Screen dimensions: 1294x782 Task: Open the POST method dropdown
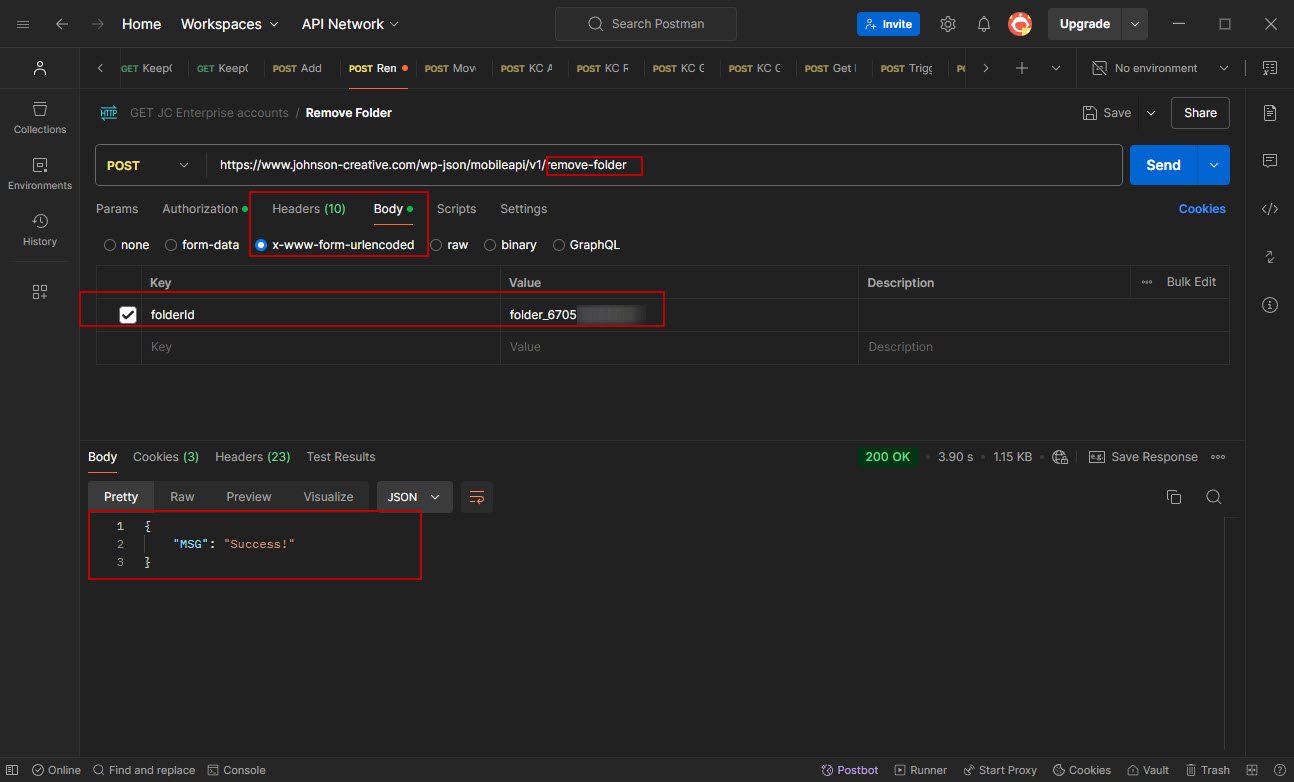148,165
